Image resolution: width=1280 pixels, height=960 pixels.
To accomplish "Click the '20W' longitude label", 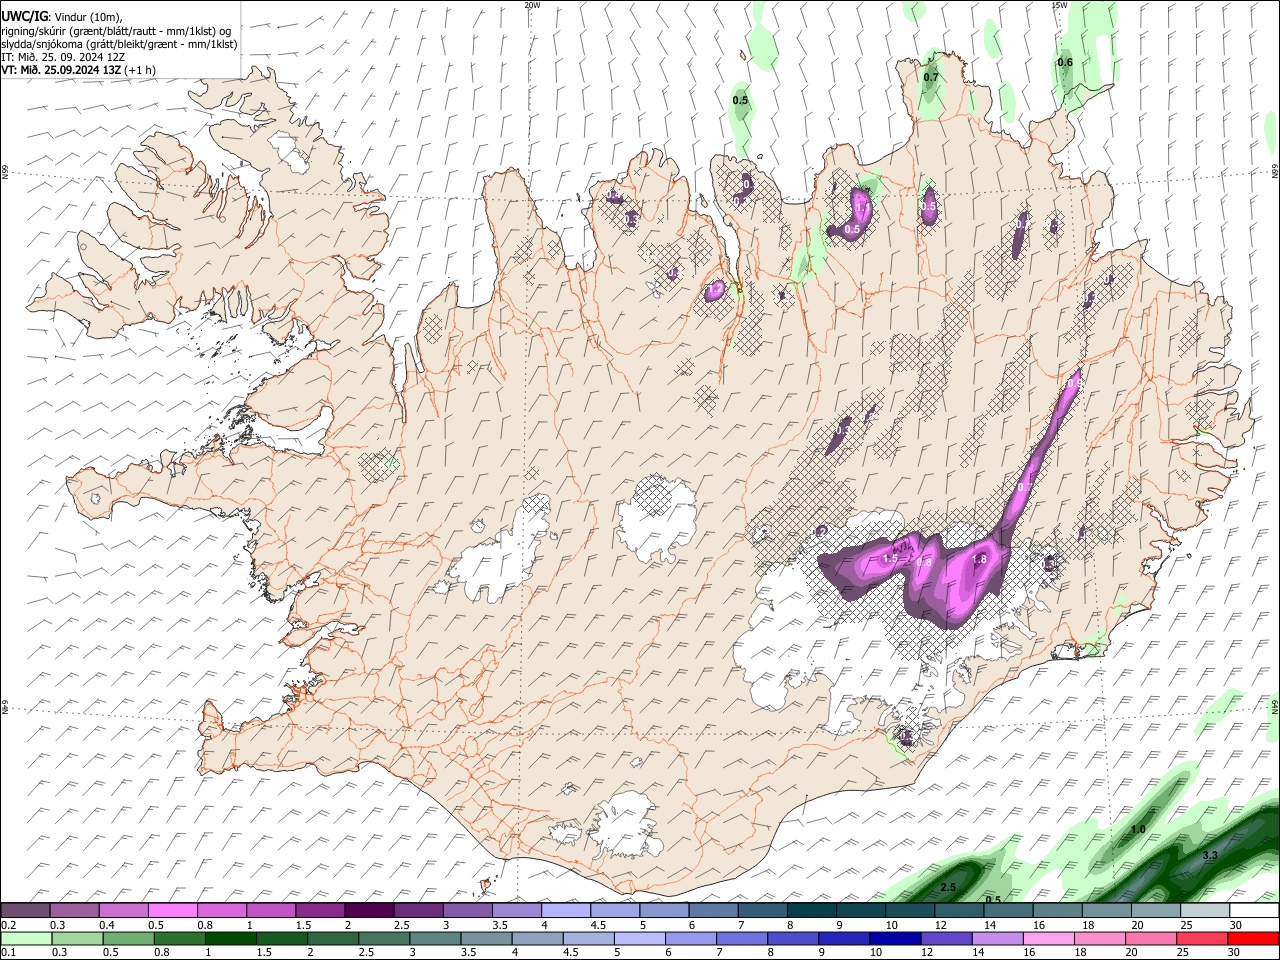I will [x=532, y=5].
